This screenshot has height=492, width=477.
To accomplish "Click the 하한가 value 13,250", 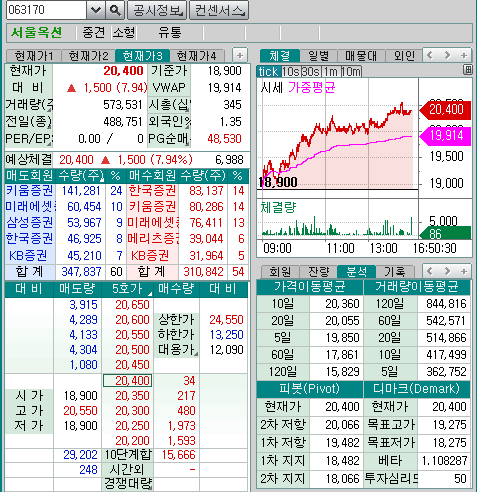I will point(226,335).
